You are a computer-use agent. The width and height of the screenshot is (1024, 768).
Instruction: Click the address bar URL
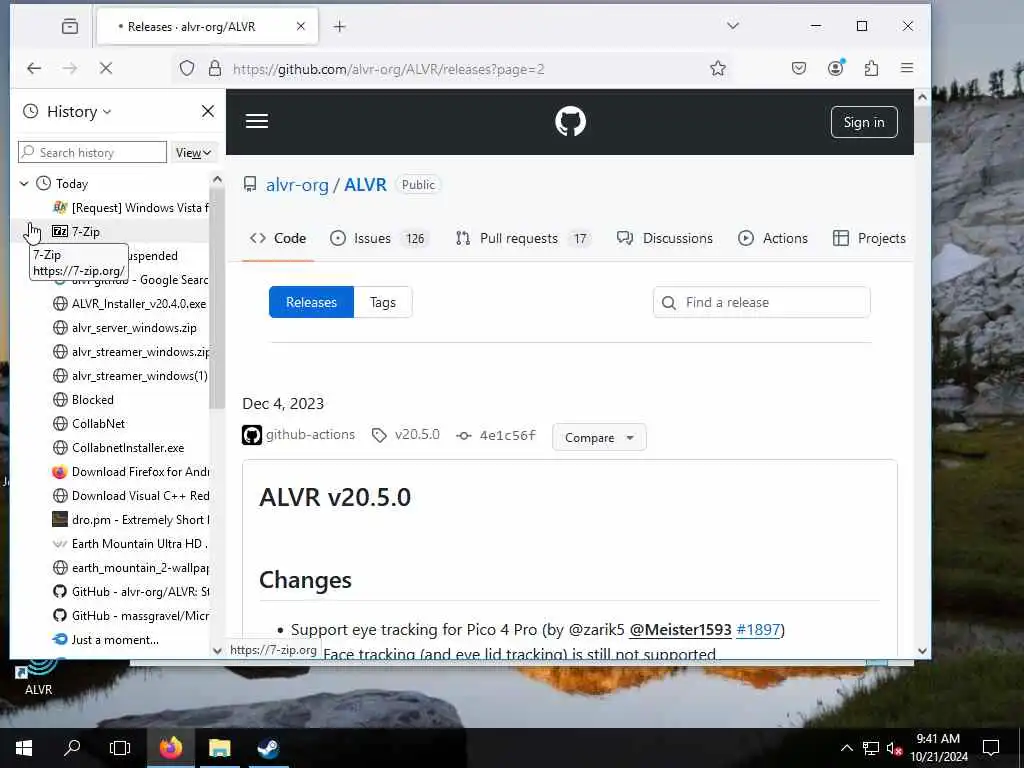point(389,69)
